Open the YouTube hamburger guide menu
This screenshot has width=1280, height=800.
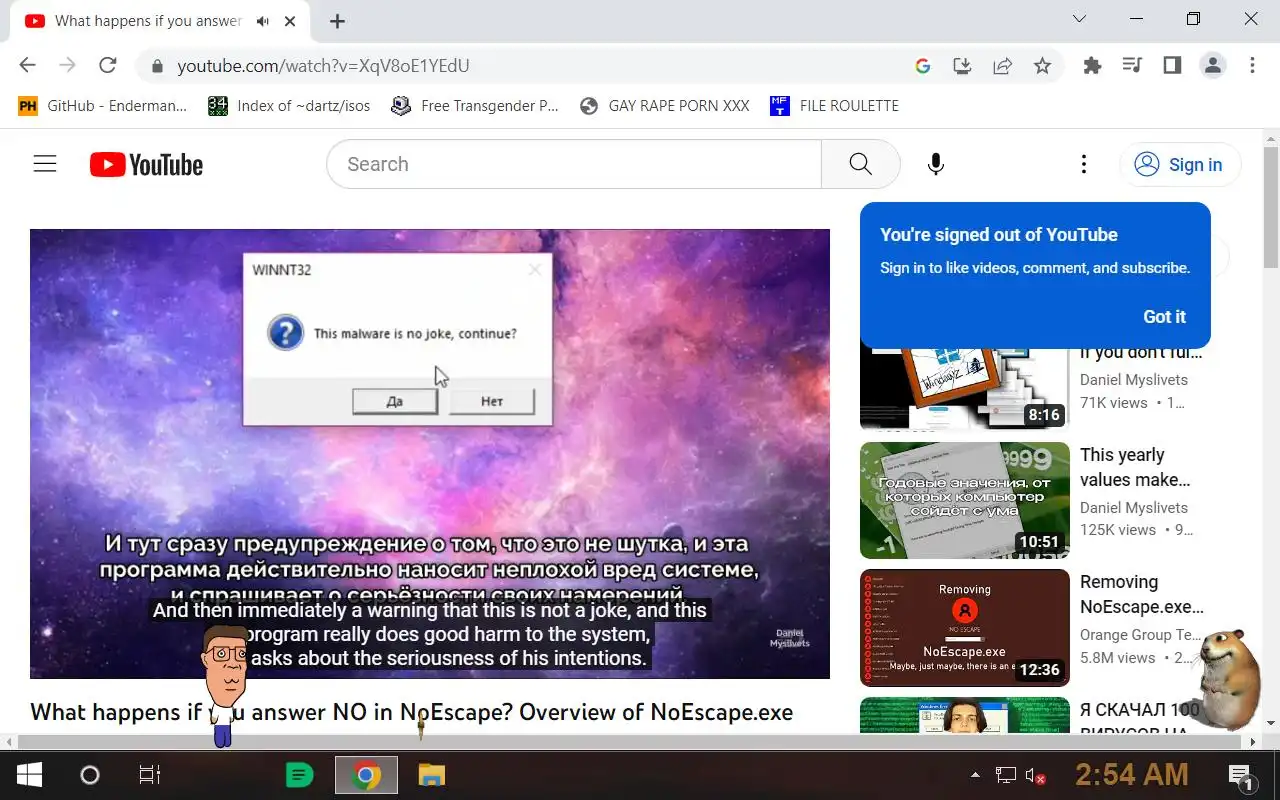click(x=45, y=164)
